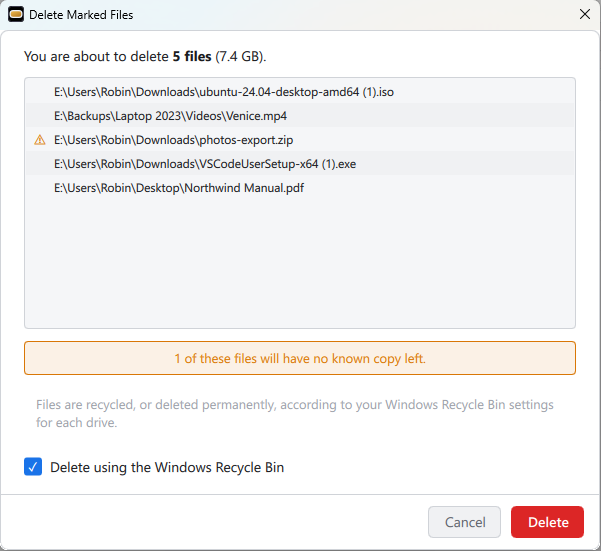Select the ubuntu-24.04-desktop-amd64 (1).iso row
Viewport: 601px width, 551px height.
tap(300, 92)
